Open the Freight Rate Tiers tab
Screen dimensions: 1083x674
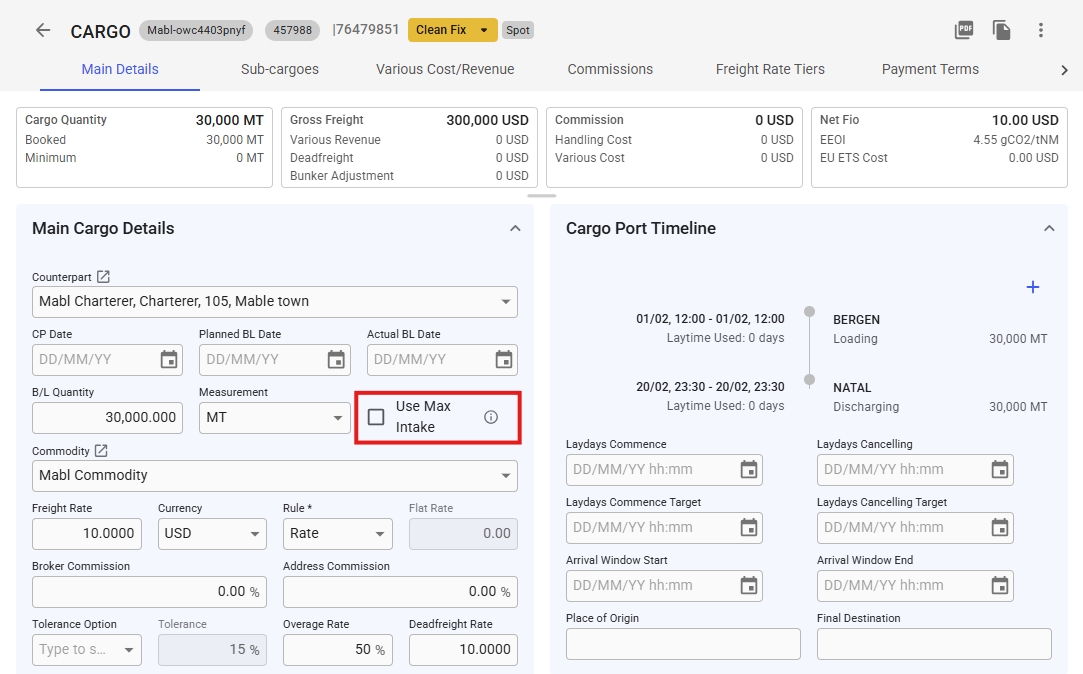coord(770,70)
